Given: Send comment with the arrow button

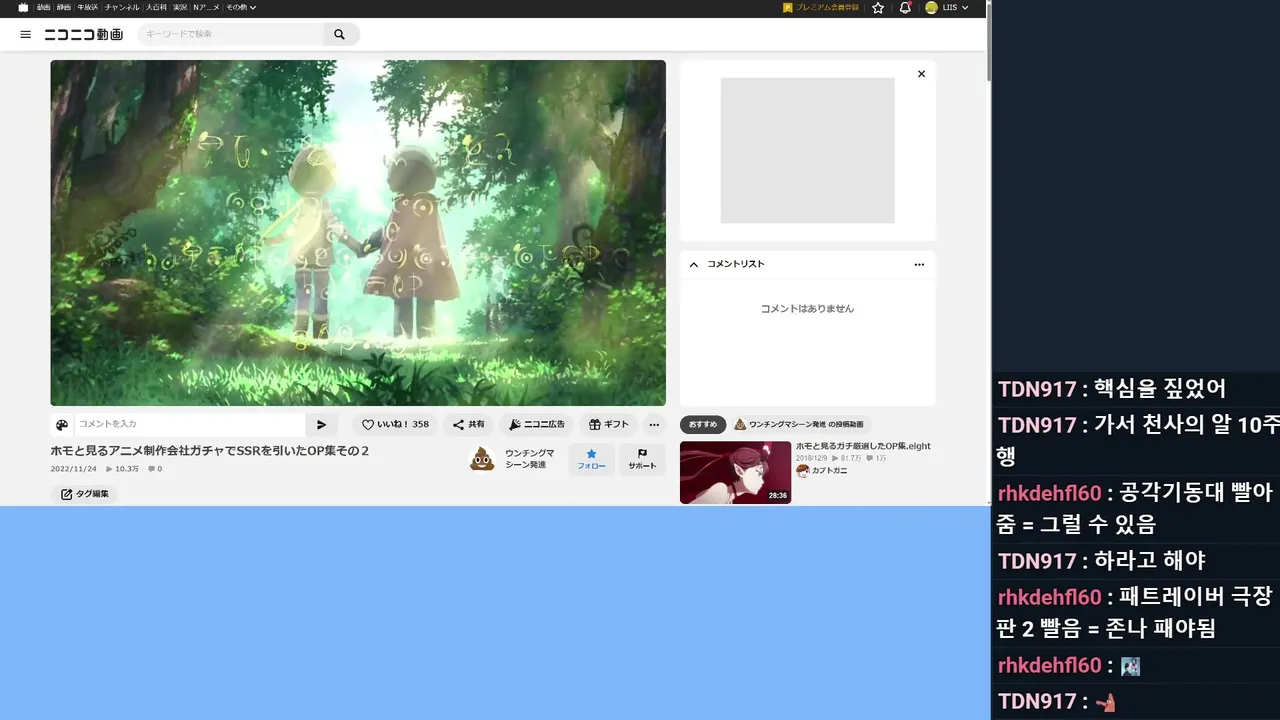Looking at the screenshot, I should 321,424.
